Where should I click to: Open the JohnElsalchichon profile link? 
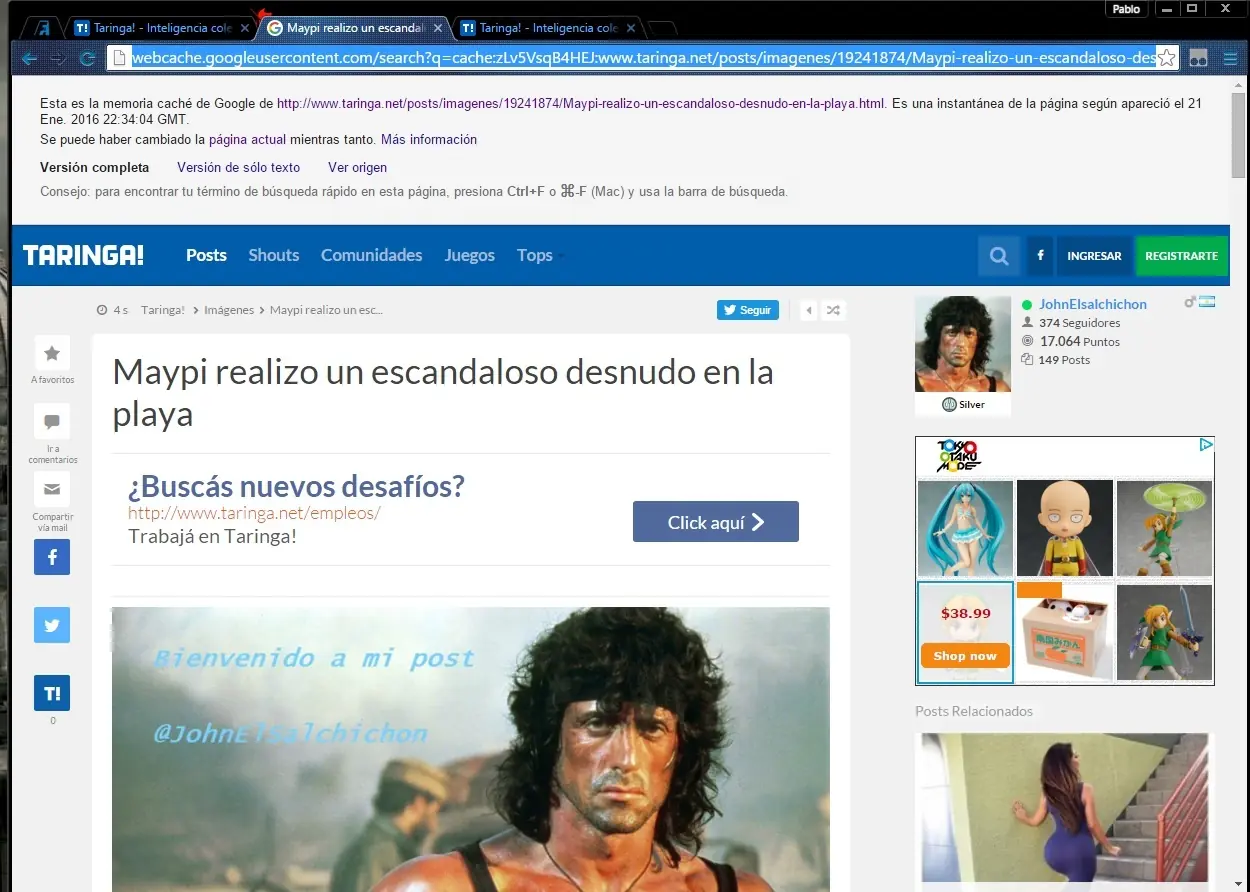click(x=1093, y=304)
